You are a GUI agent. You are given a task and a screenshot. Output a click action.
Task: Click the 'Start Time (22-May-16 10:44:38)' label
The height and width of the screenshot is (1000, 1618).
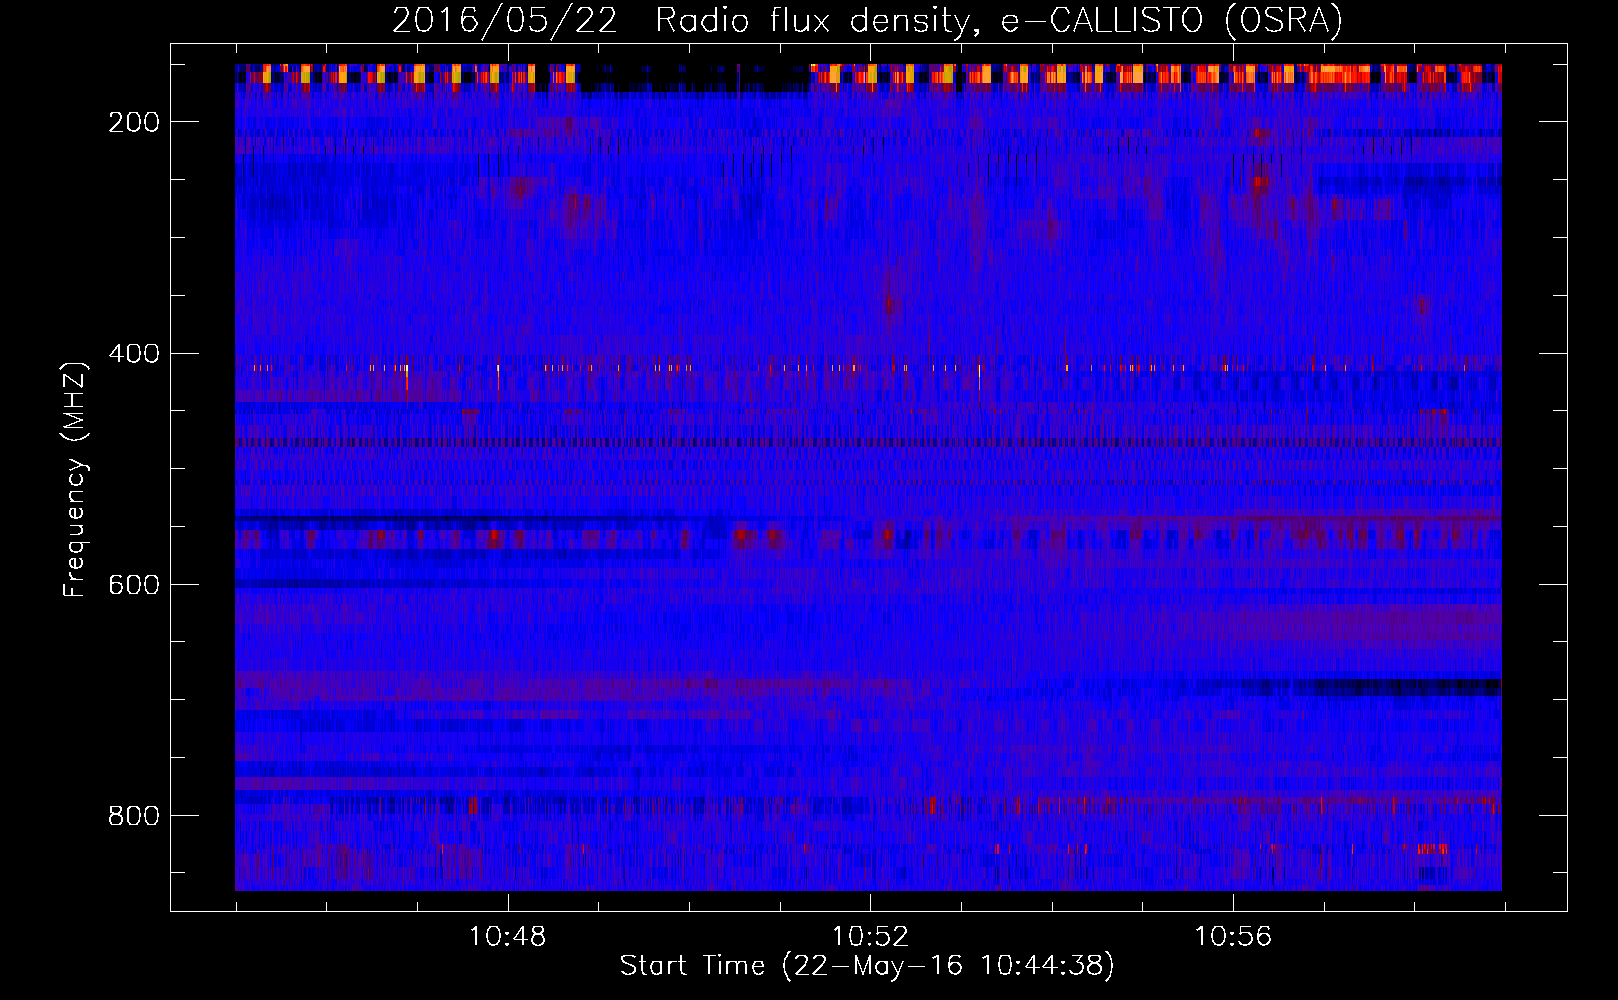pos(867,966)
